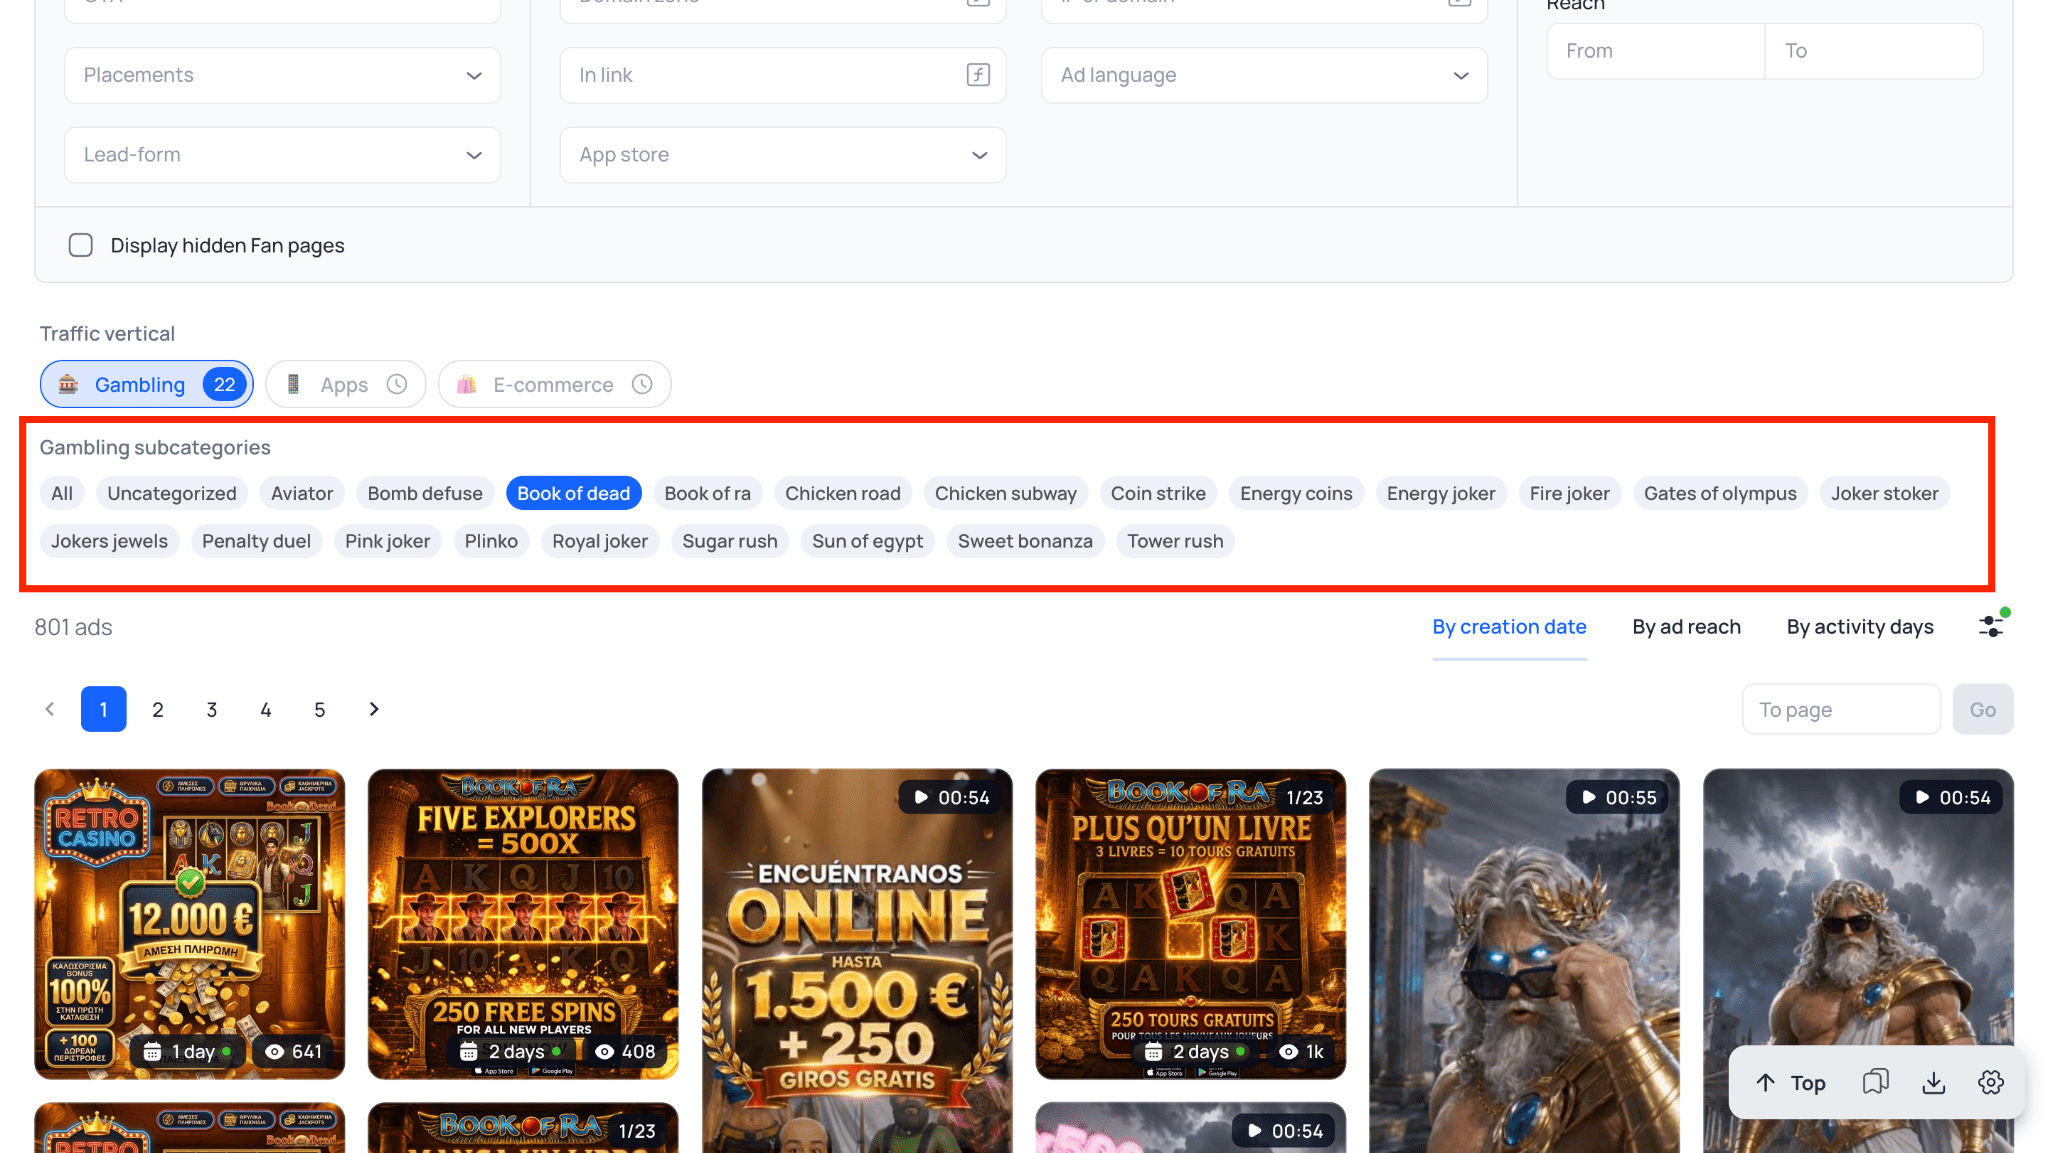Go to page 3
This screenshot has width=2048, height=1153.
pos(212,709)
